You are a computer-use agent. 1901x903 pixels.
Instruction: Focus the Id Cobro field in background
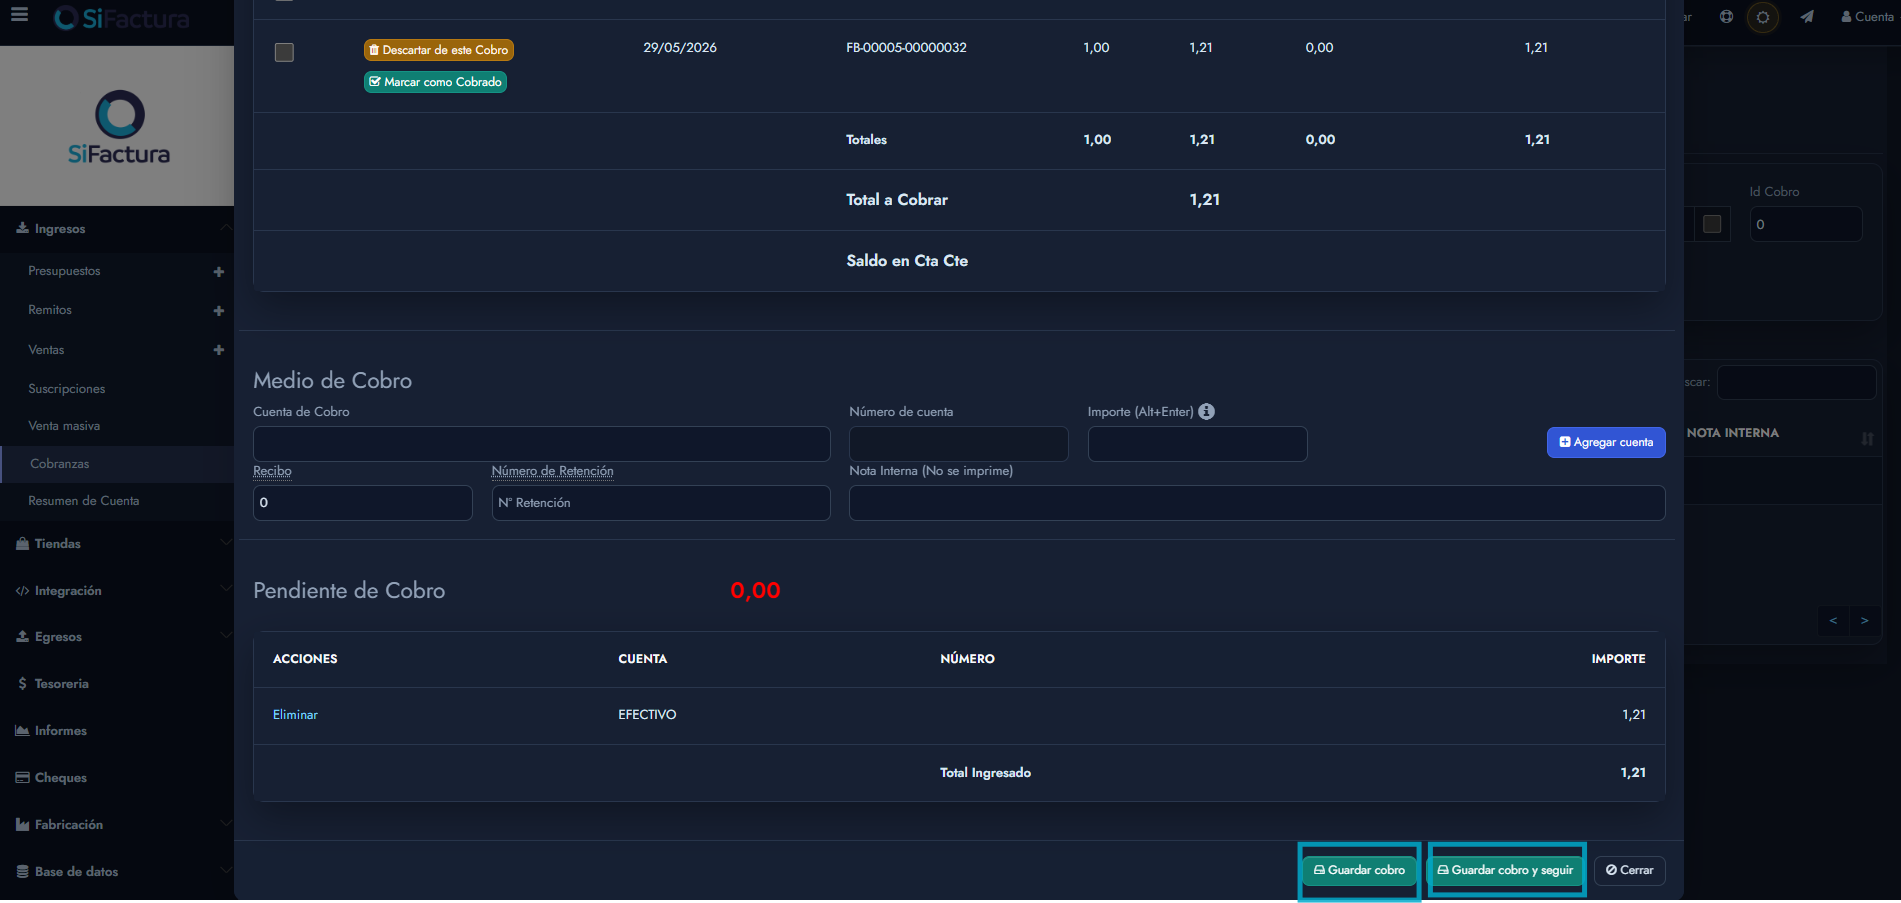click(1806, 224)
